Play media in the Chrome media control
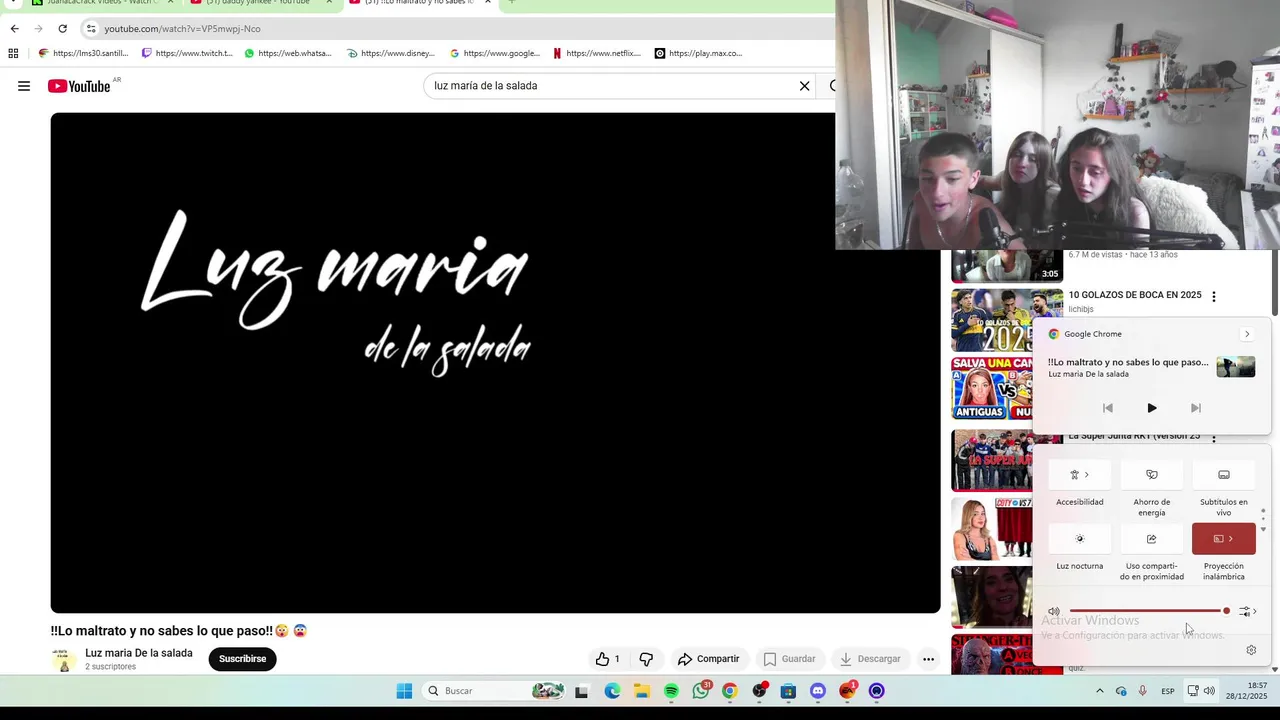1280x720 pixels. (x=1152, y=408)
